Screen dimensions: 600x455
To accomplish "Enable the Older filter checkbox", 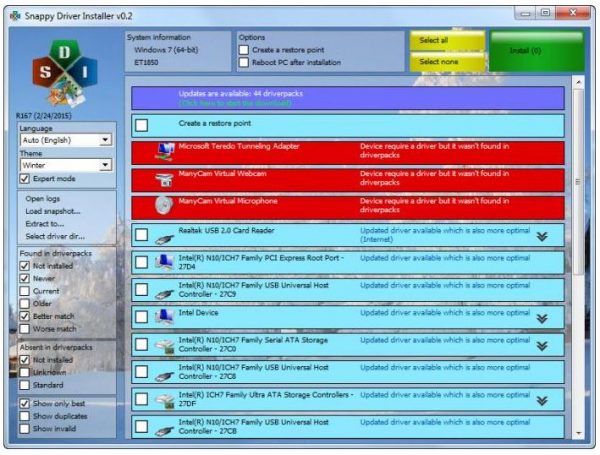I will pyautogui.click(x=24, y=303).
